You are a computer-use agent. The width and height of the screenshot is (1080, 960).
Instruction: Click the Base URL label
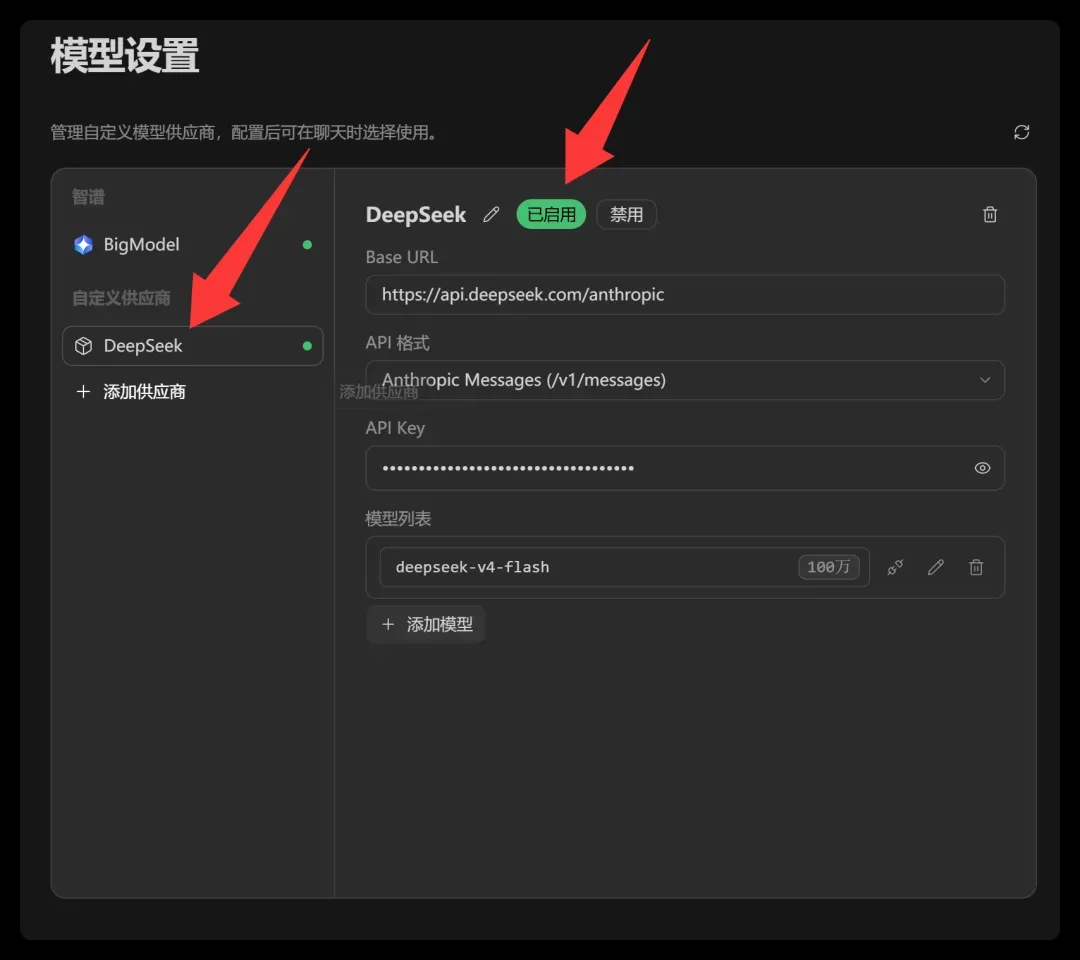tap(402, 257)
